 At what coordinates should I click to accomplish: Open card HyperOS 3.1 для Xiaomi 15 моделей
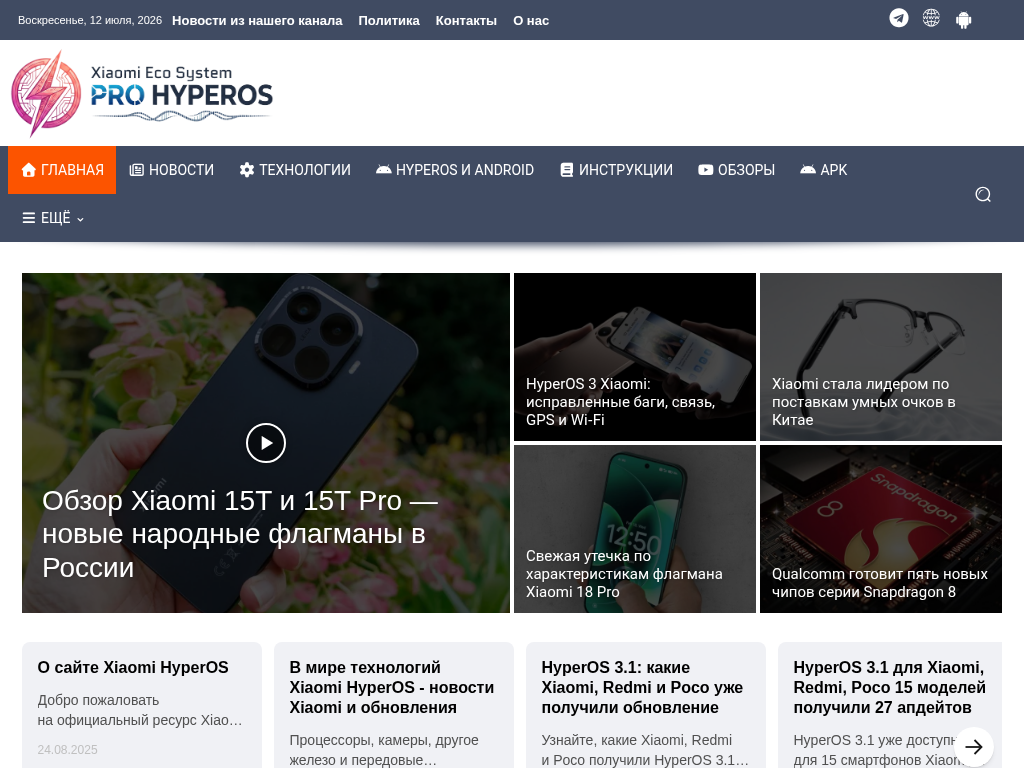point(889,687)
